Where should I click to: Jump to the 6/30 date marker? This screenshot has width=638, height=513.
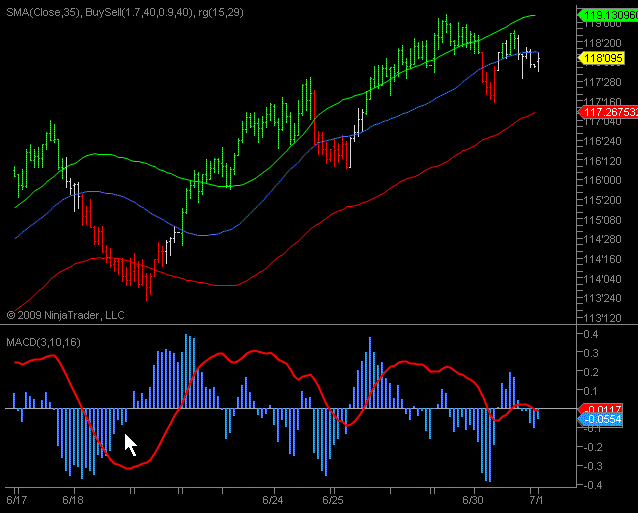tap(473, 497)
